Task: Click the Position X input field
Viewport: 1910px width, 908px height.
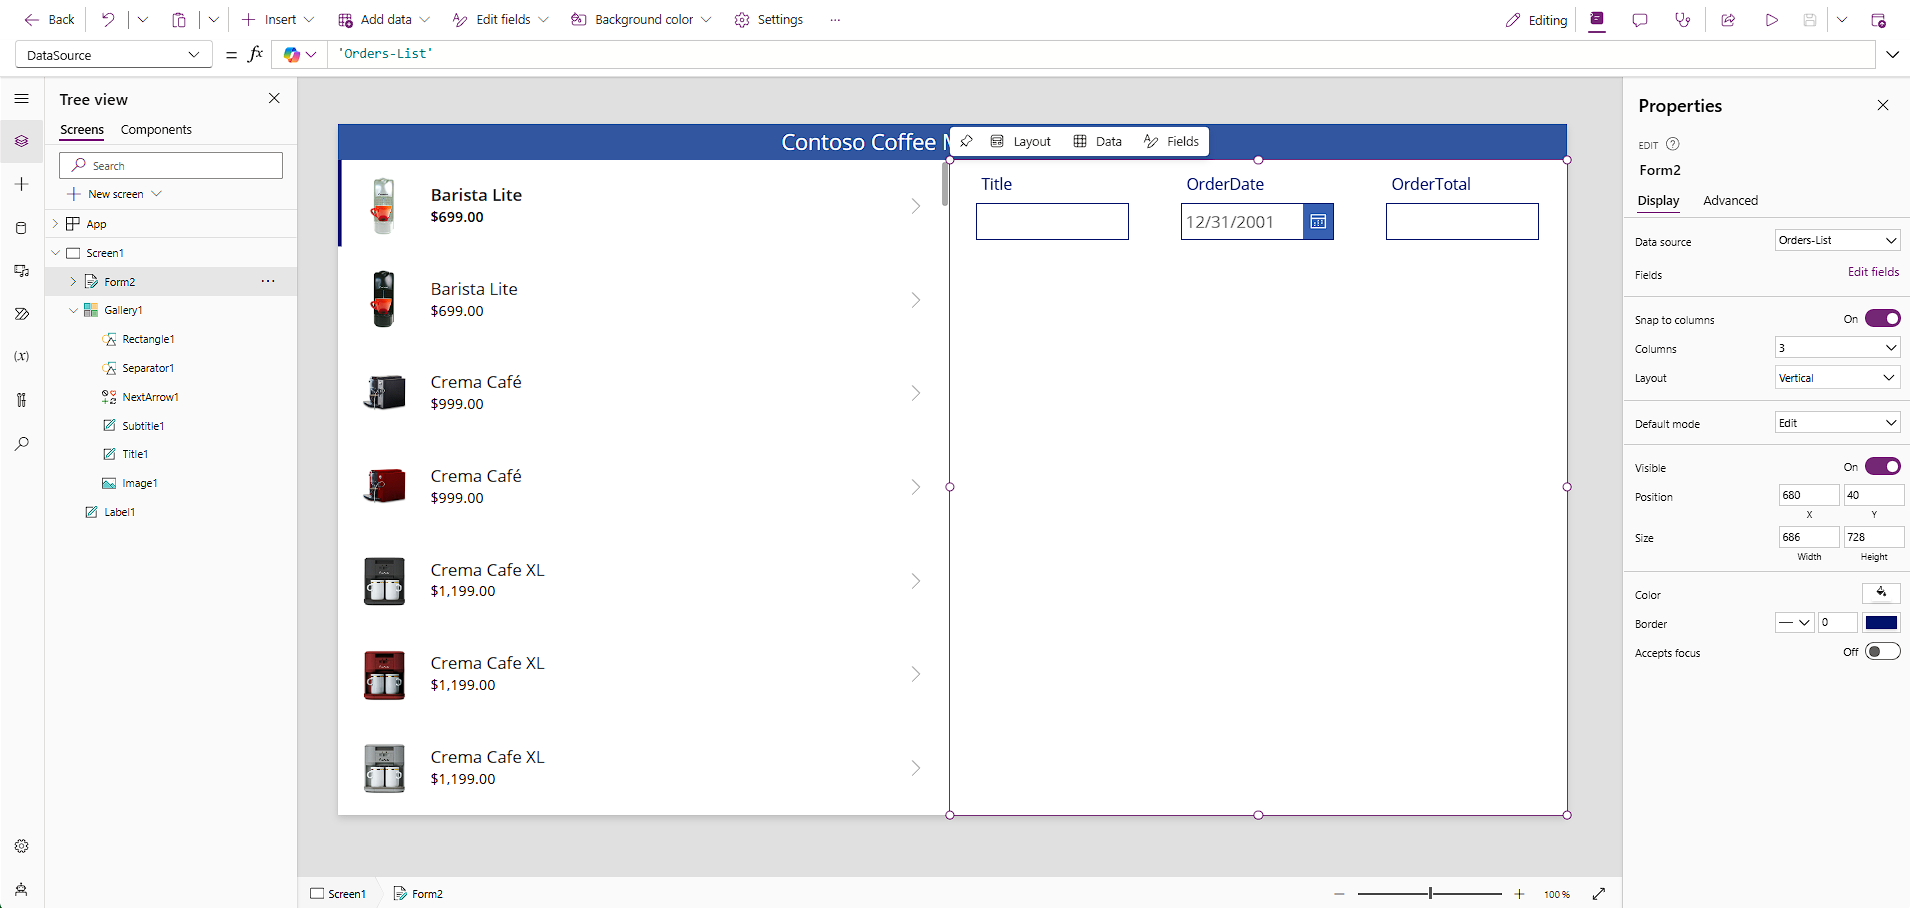Action: tap(1808, 495)
